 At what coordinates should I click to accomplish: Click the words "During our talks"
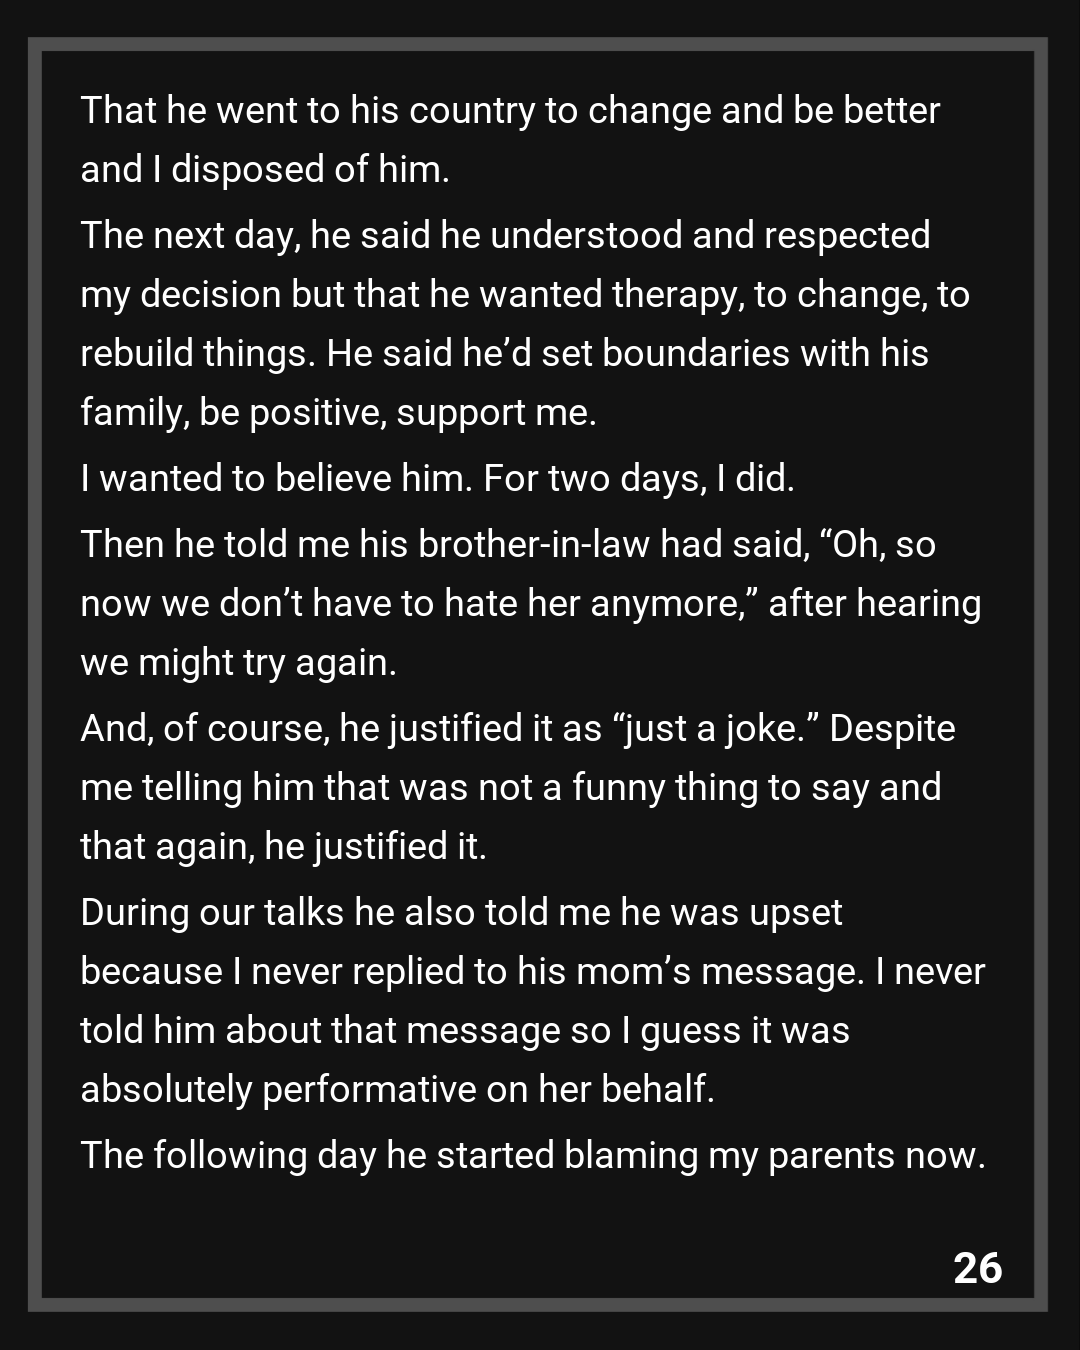pyautogui.click(x=211, y=912)
